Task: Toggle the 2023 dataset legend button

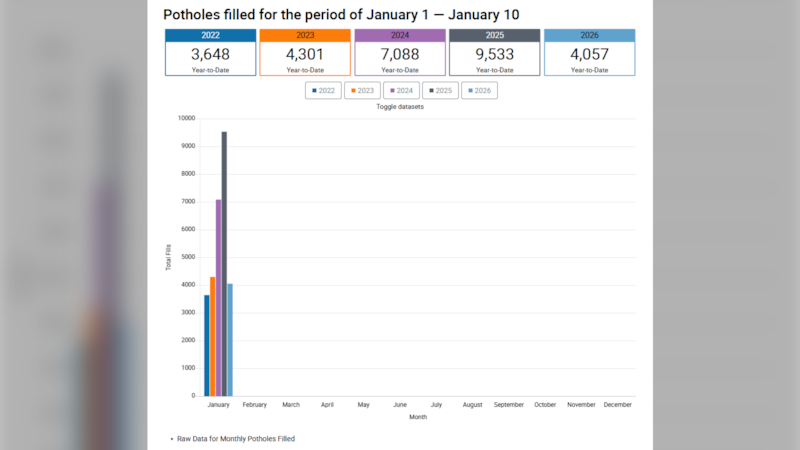Action: coord(362,91)
